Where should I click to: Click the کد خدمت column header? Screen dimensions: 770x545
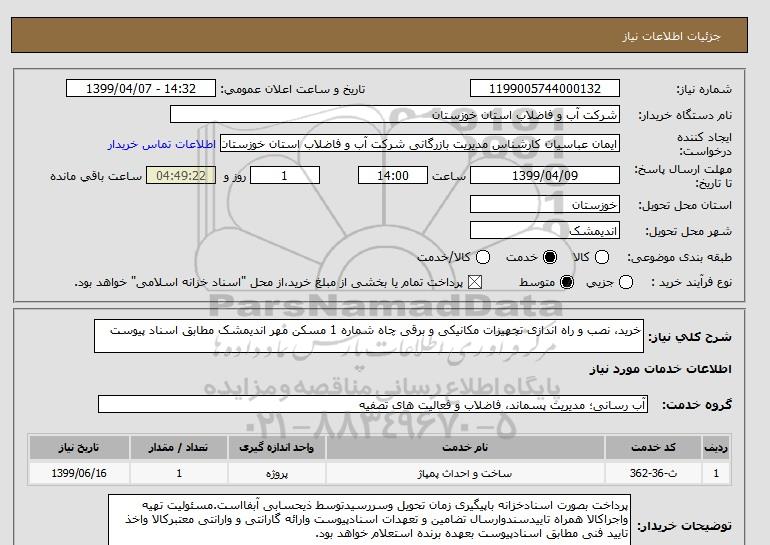653,447
